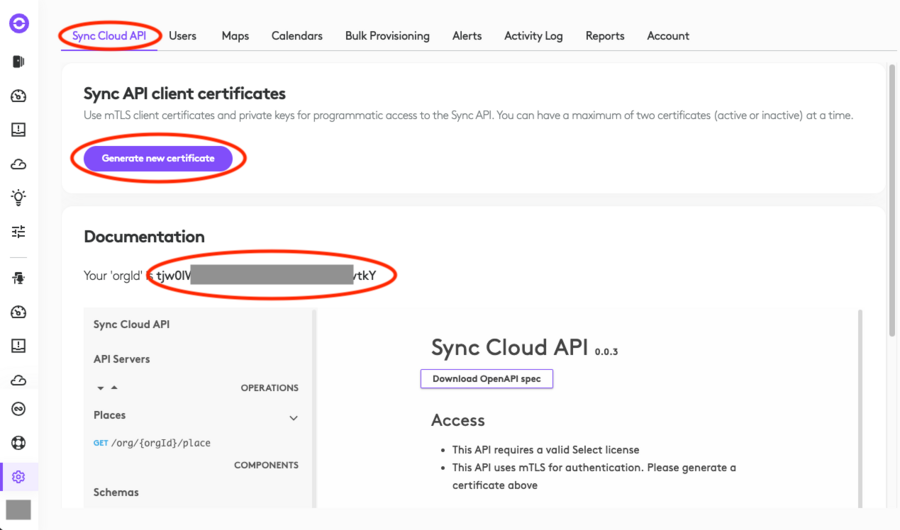The height and width of the screenshot is (530, 900).
Task: Open the cloud icon directly above the lightbulb icon
Action: (18, 164)
